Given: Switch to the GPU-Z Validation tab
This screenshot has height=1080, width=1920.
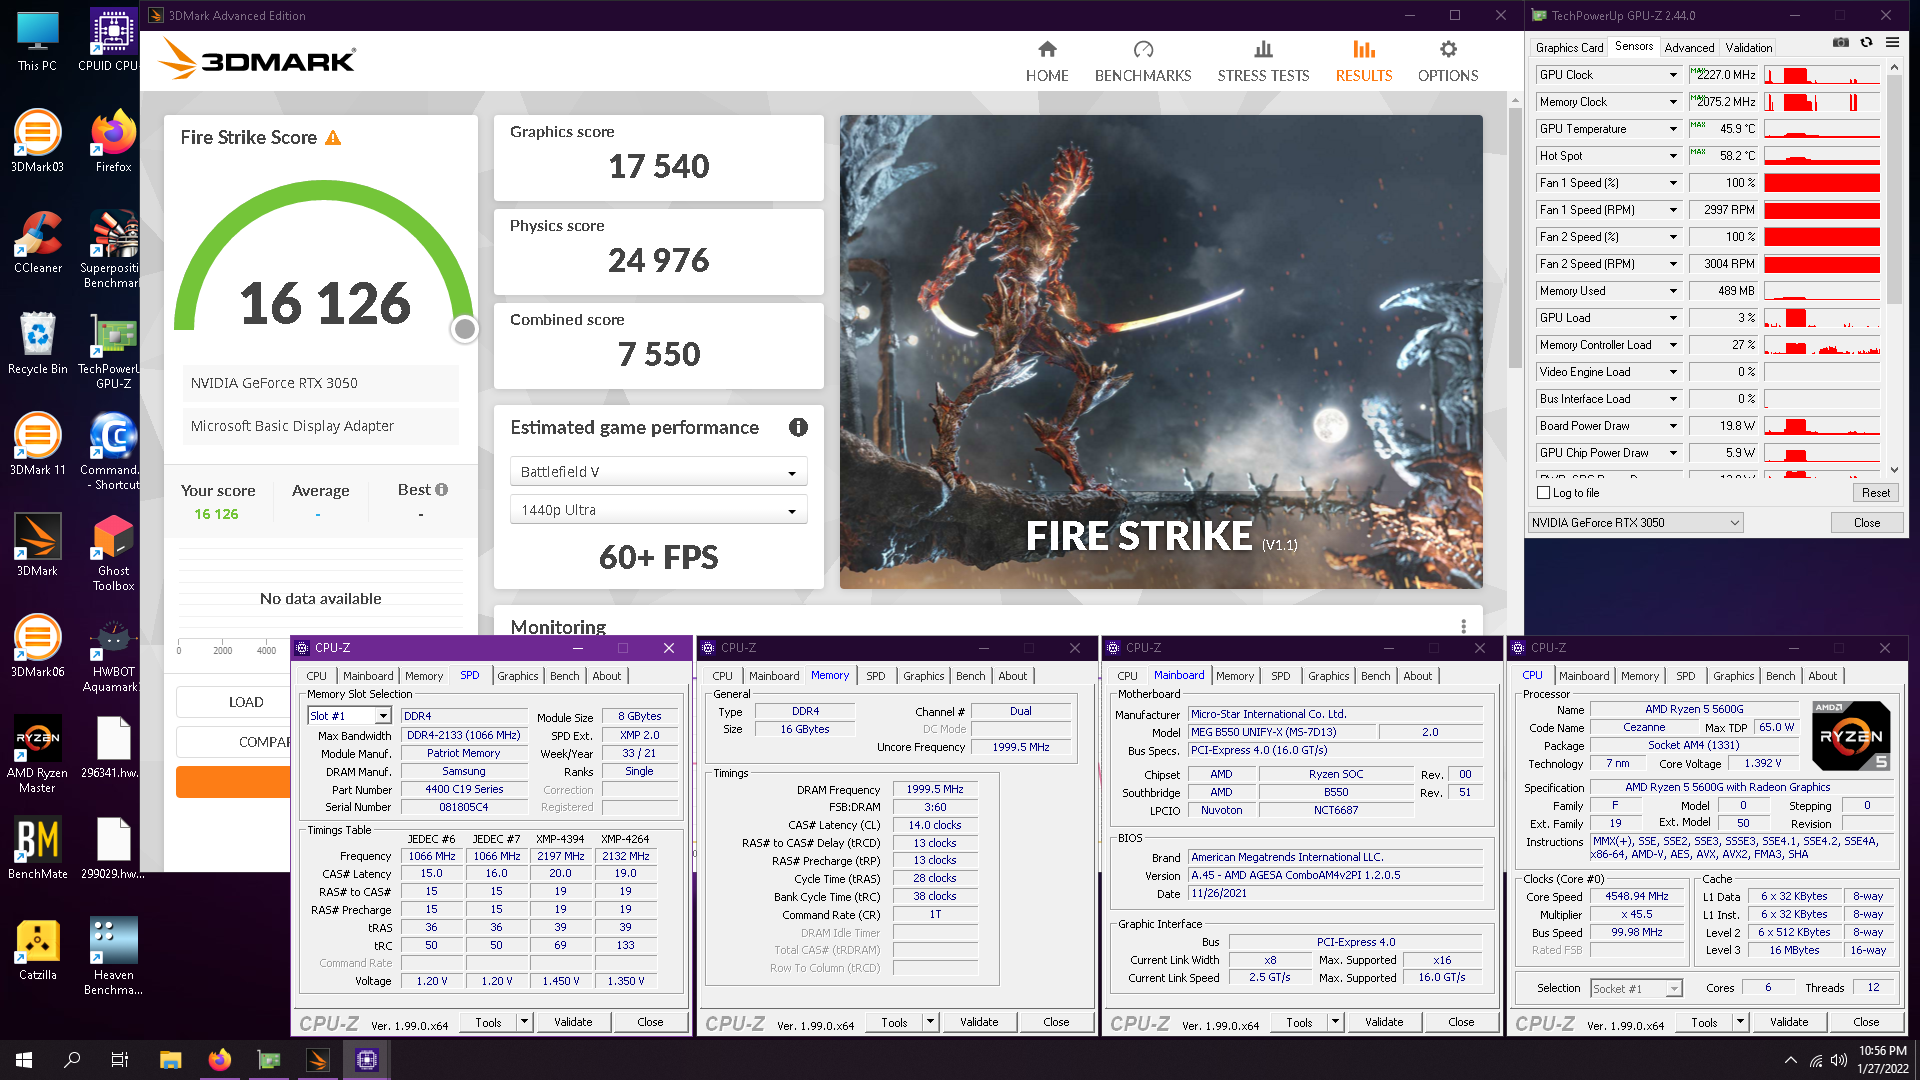Looking at the screenshot, I should (1748, 48).
